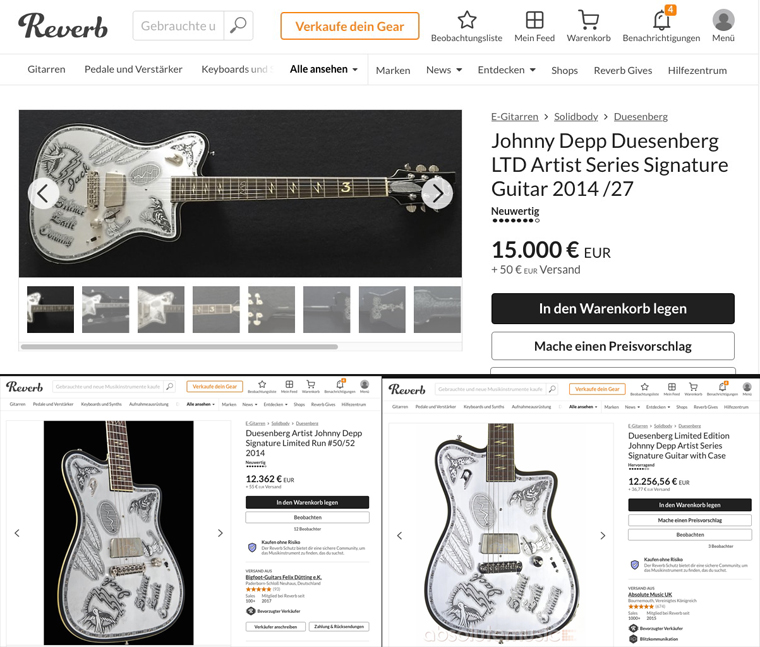The width and height of the screenshot is (760, 647).
Task: Click the search magnifier icon
Action: tap(238, 26)
